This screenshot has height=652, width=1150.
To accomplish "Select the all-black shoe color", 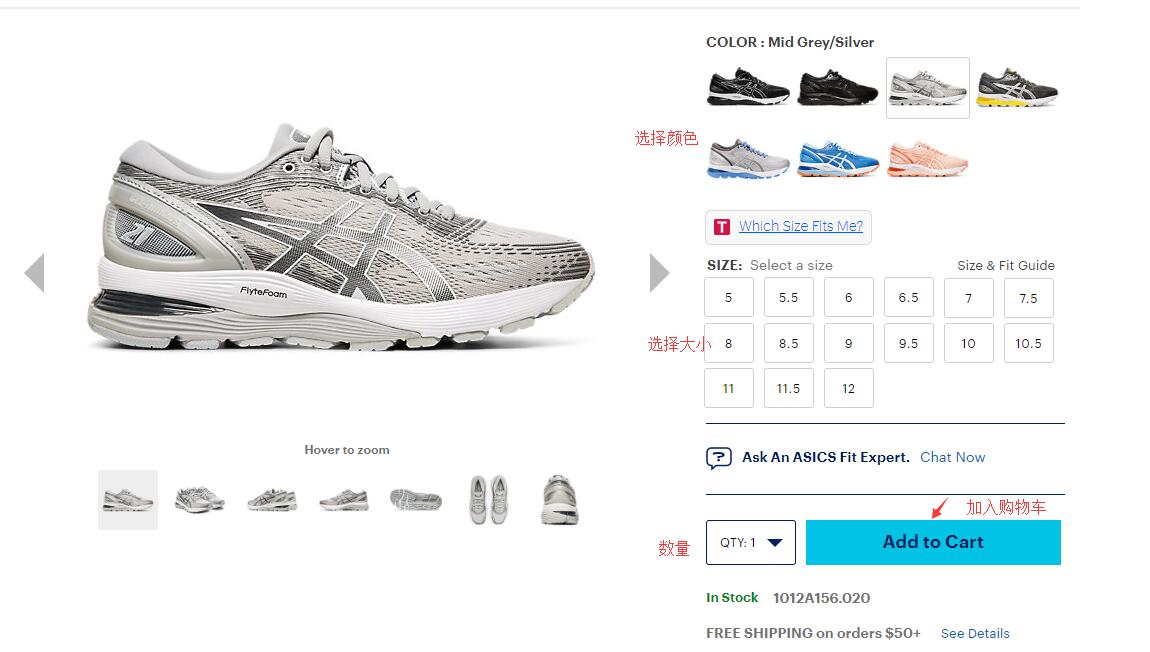I will pos(838,88).
